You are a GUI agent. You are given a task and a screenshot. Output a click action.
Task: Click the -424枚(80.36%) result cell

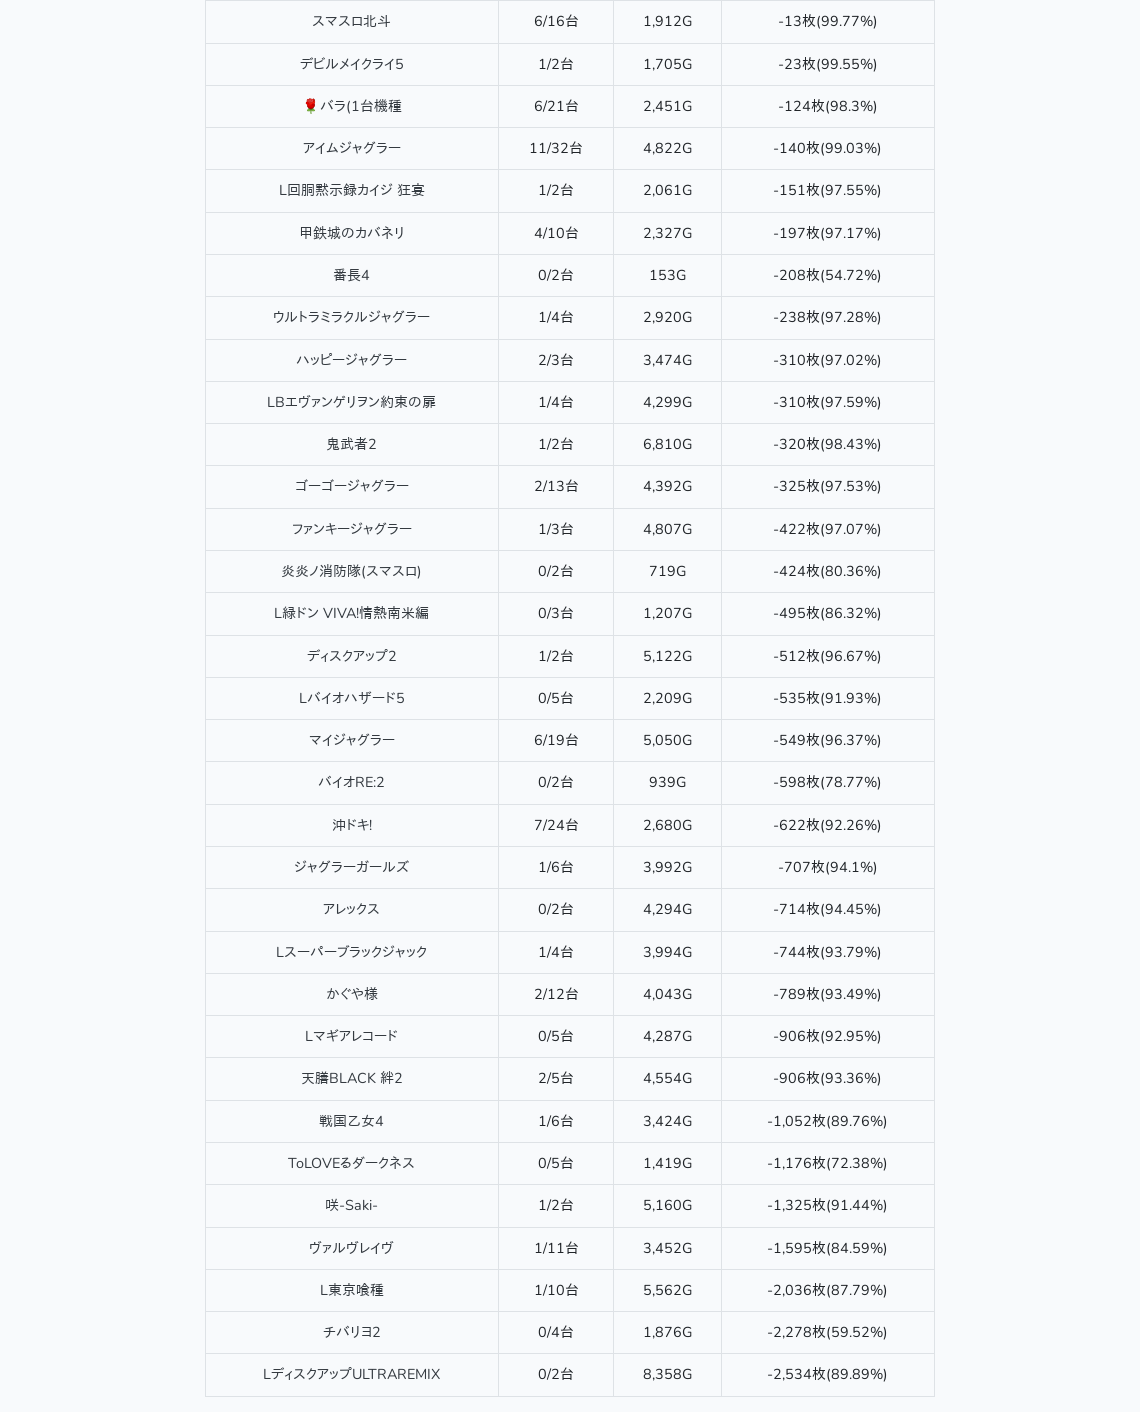tap(827, 571)
